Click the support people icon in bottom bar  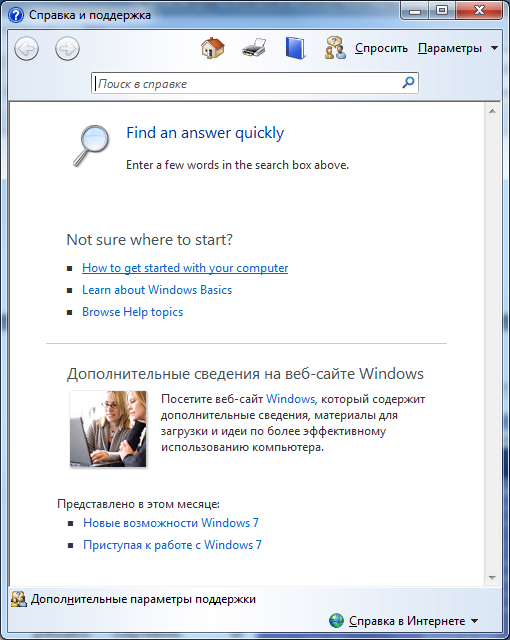click(19, 599)
